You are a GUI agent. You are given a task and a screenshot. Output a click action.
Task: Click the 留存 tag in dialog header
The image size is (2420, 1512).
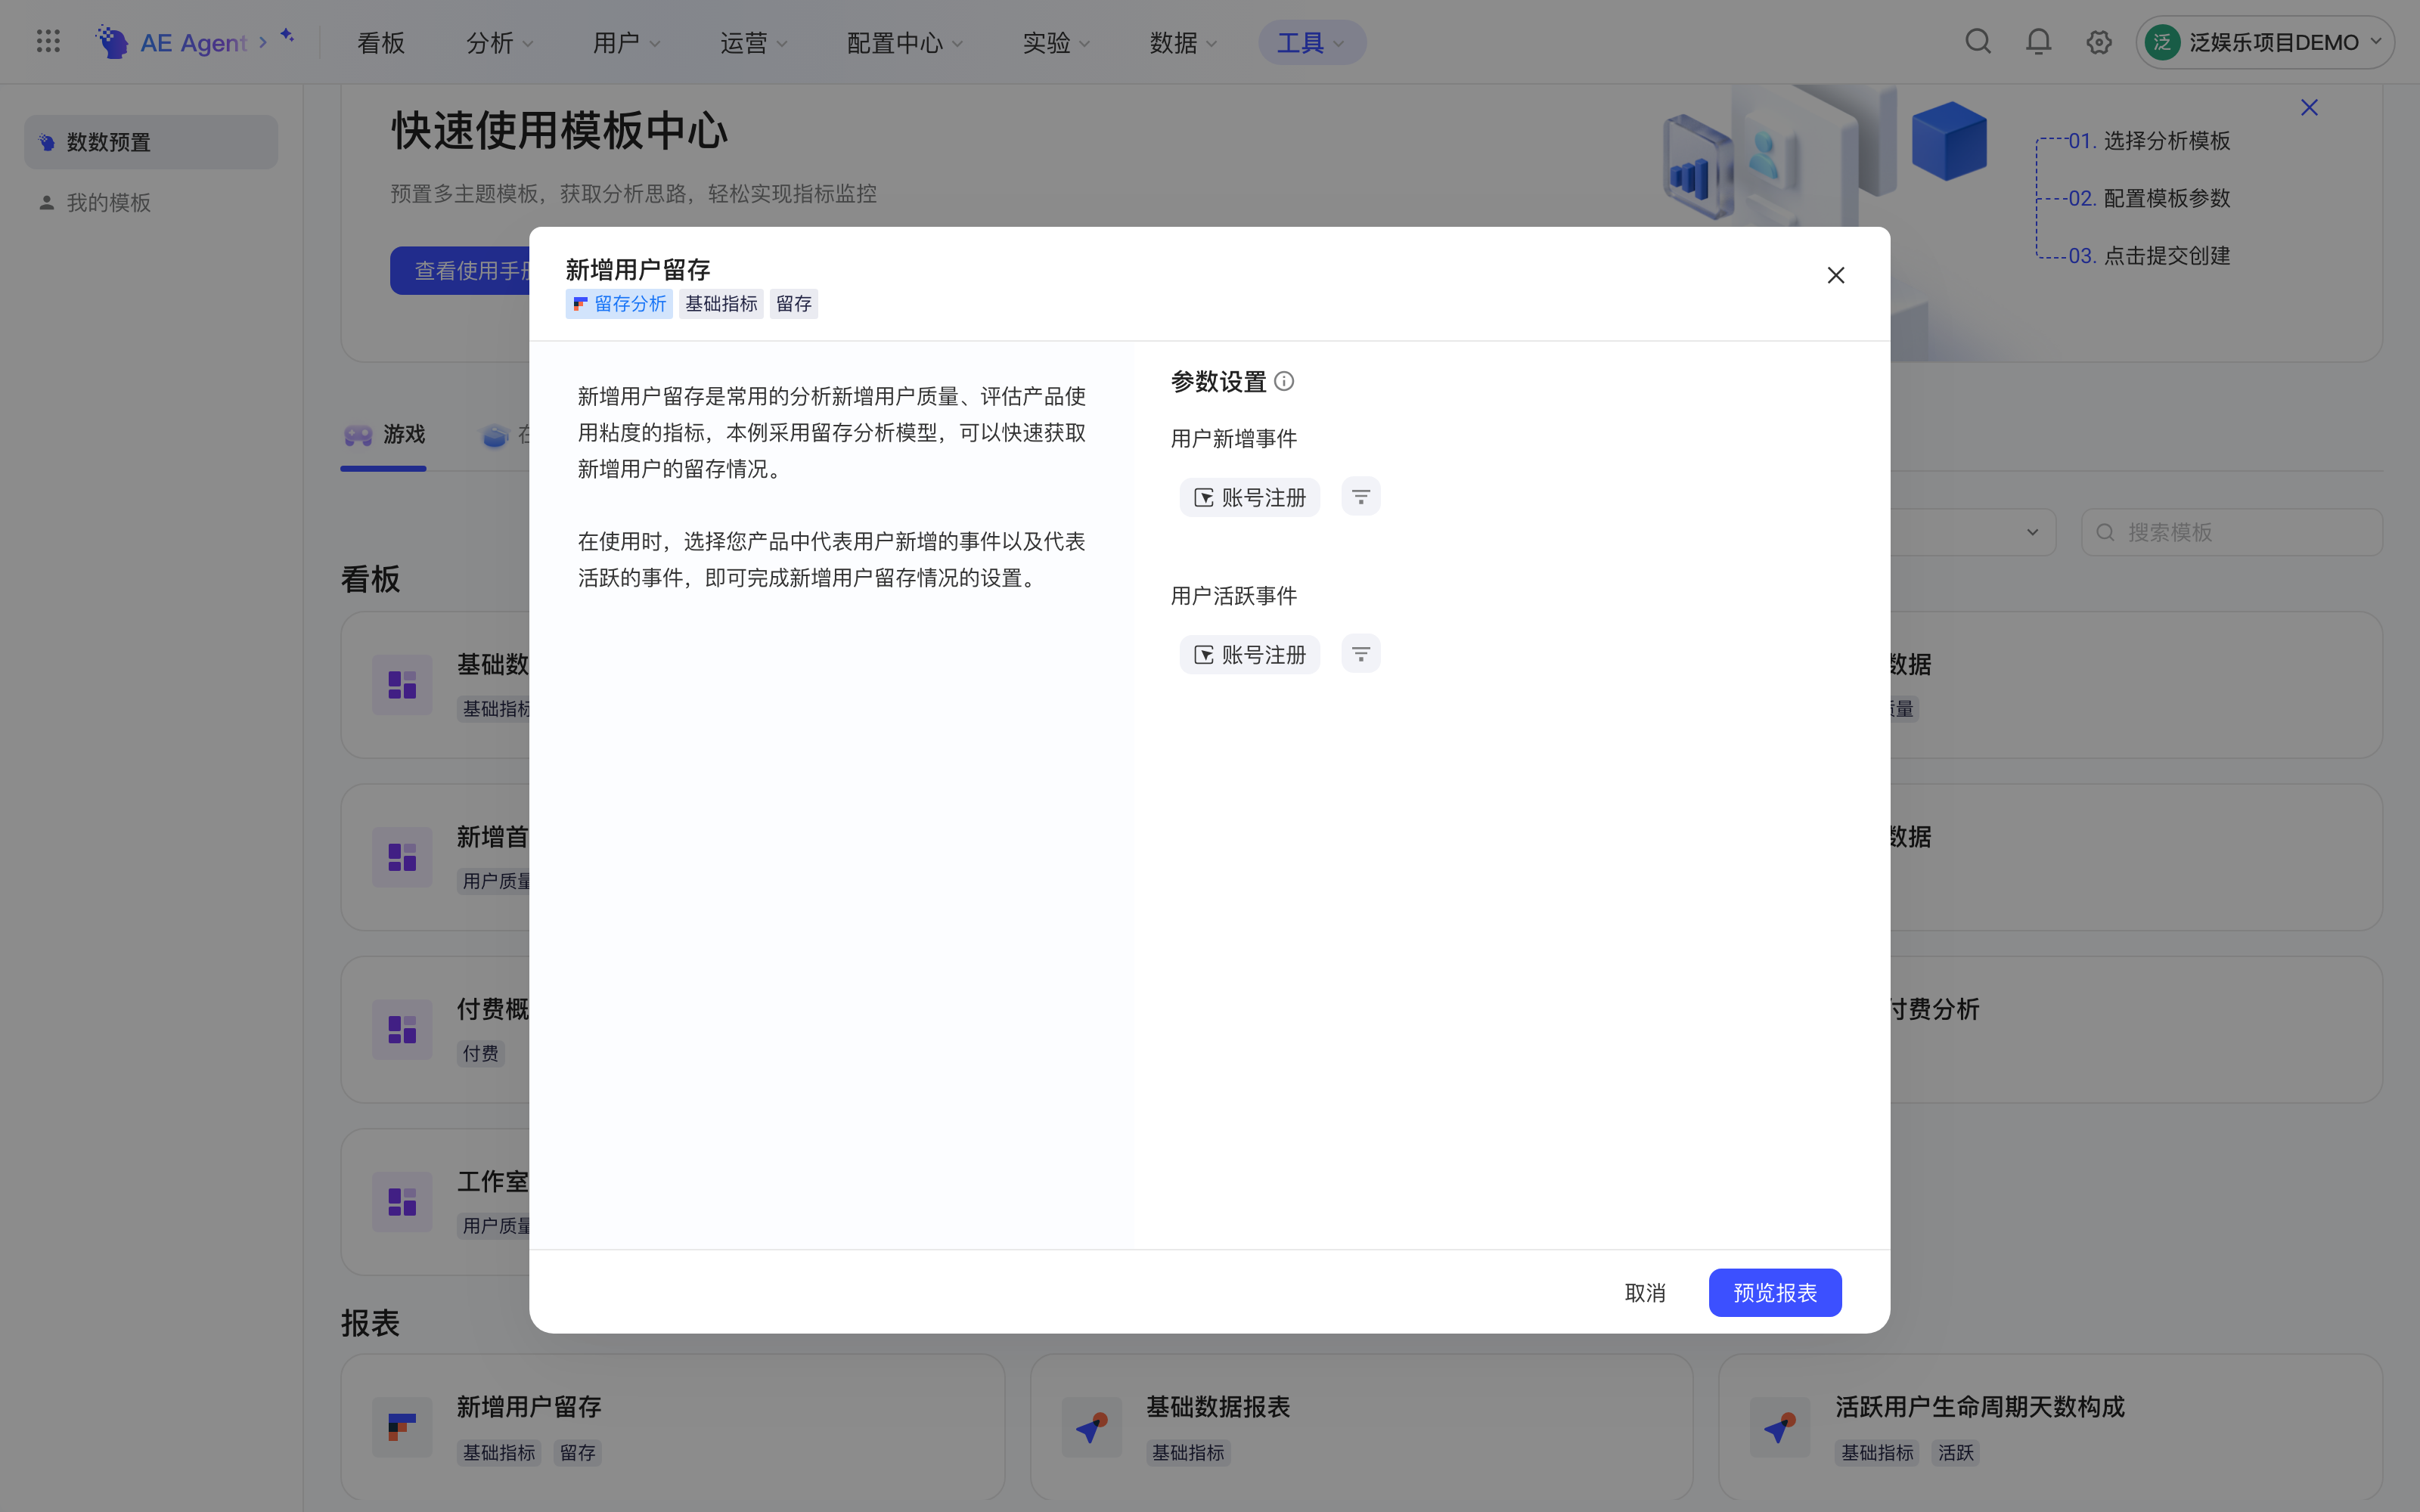[x=794, y=304]
